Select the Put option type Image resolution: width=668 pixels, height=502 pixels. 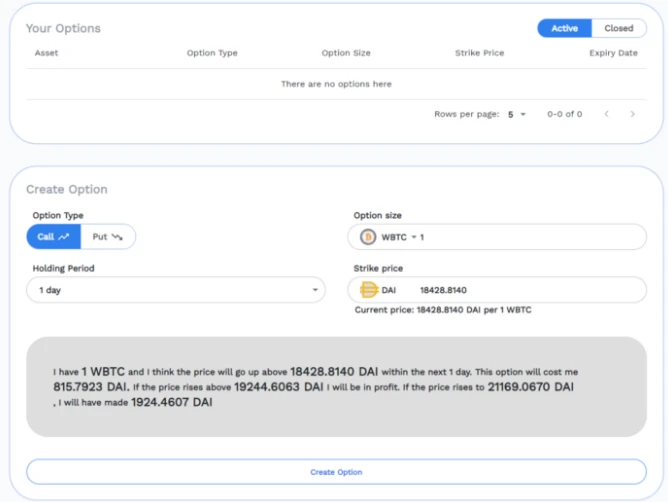click(108, 237)
